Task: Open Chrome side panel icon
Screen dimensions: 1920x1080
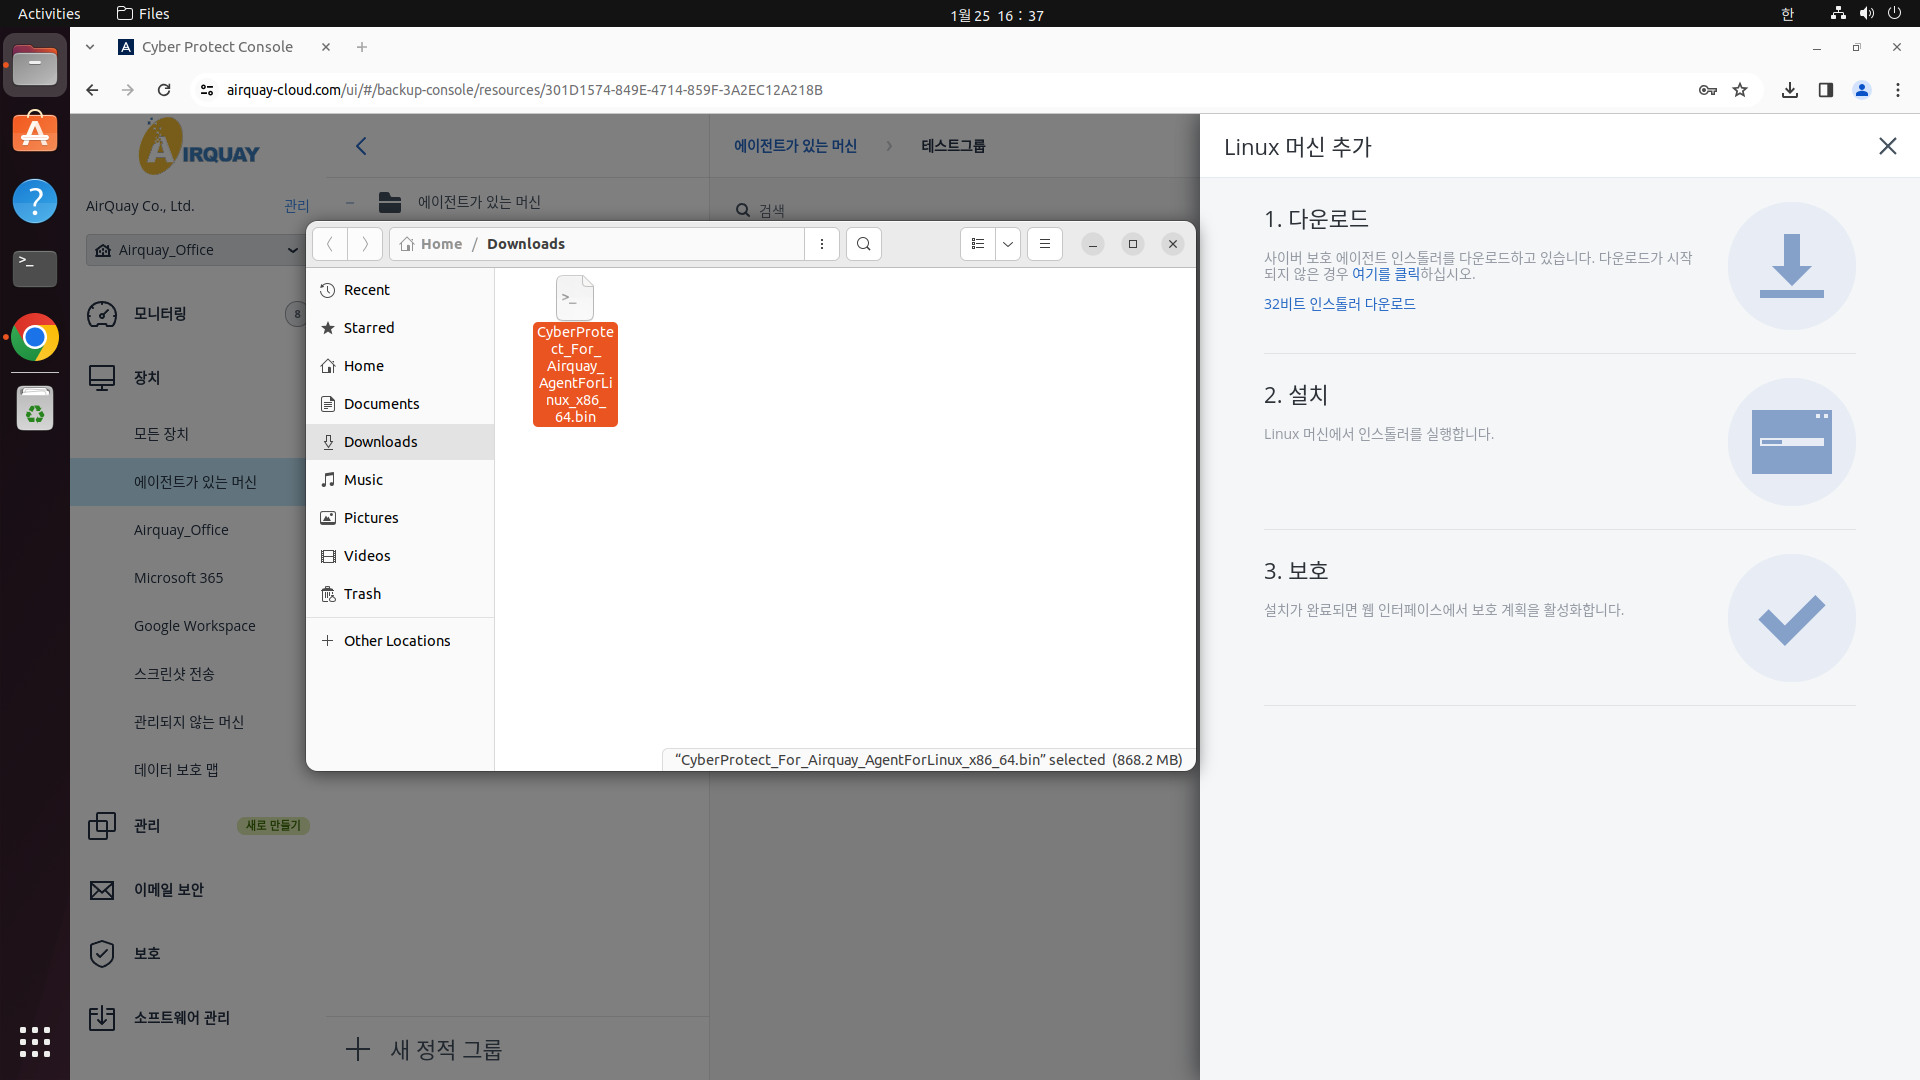Action: click(1825, 90)
